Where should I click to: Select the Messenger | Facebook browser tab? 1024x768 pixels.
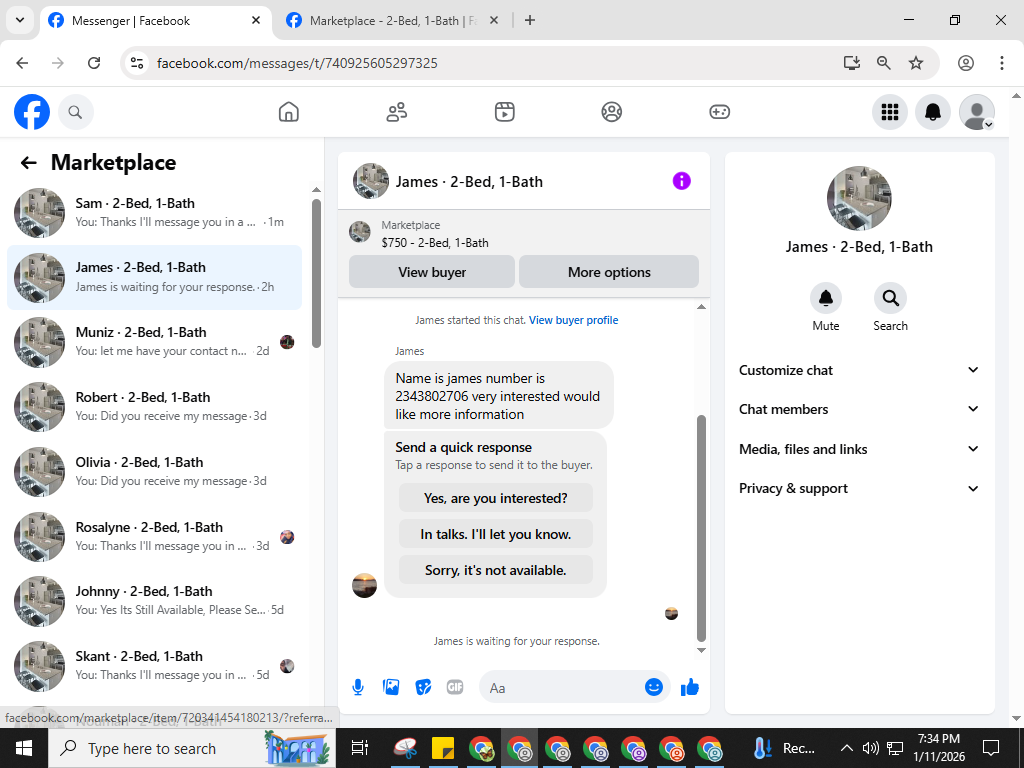click(155, 21)
